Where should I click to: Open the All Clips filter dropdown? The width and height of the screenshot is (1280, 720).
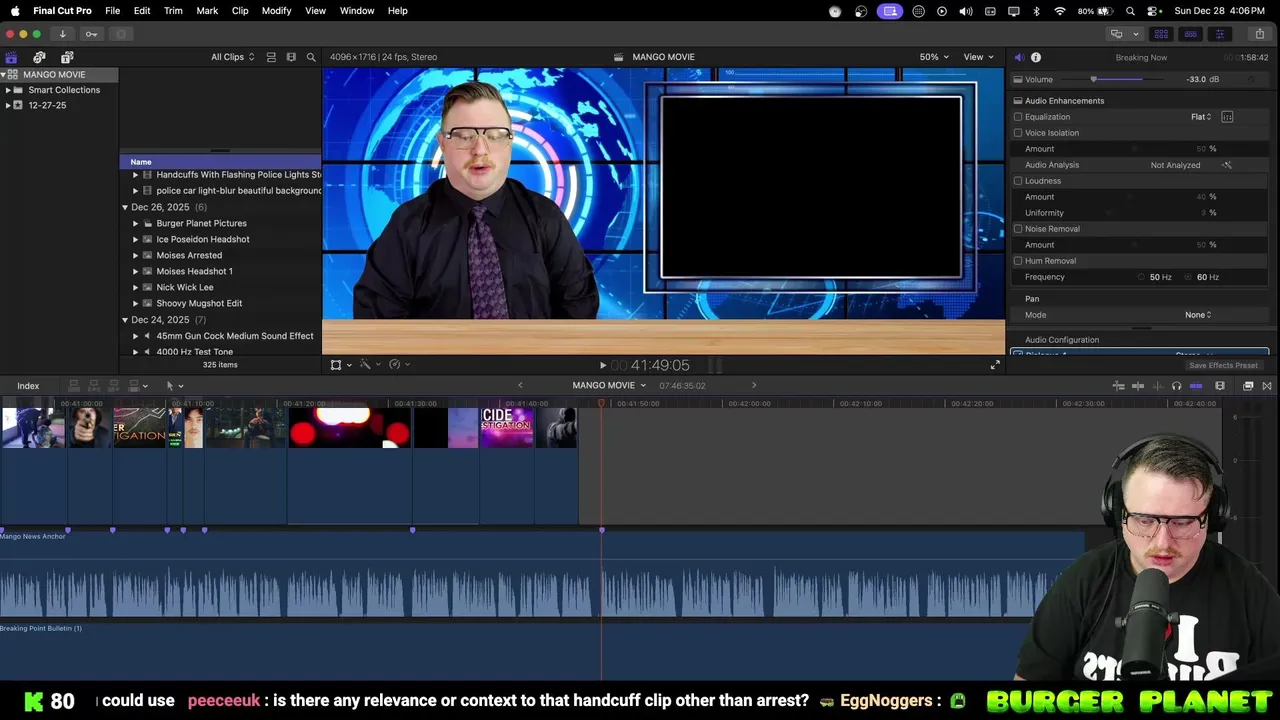pos(232,57)
